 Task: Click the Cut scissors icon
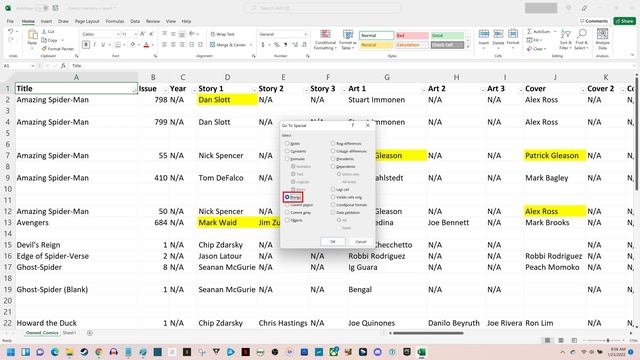click(44, 31)
